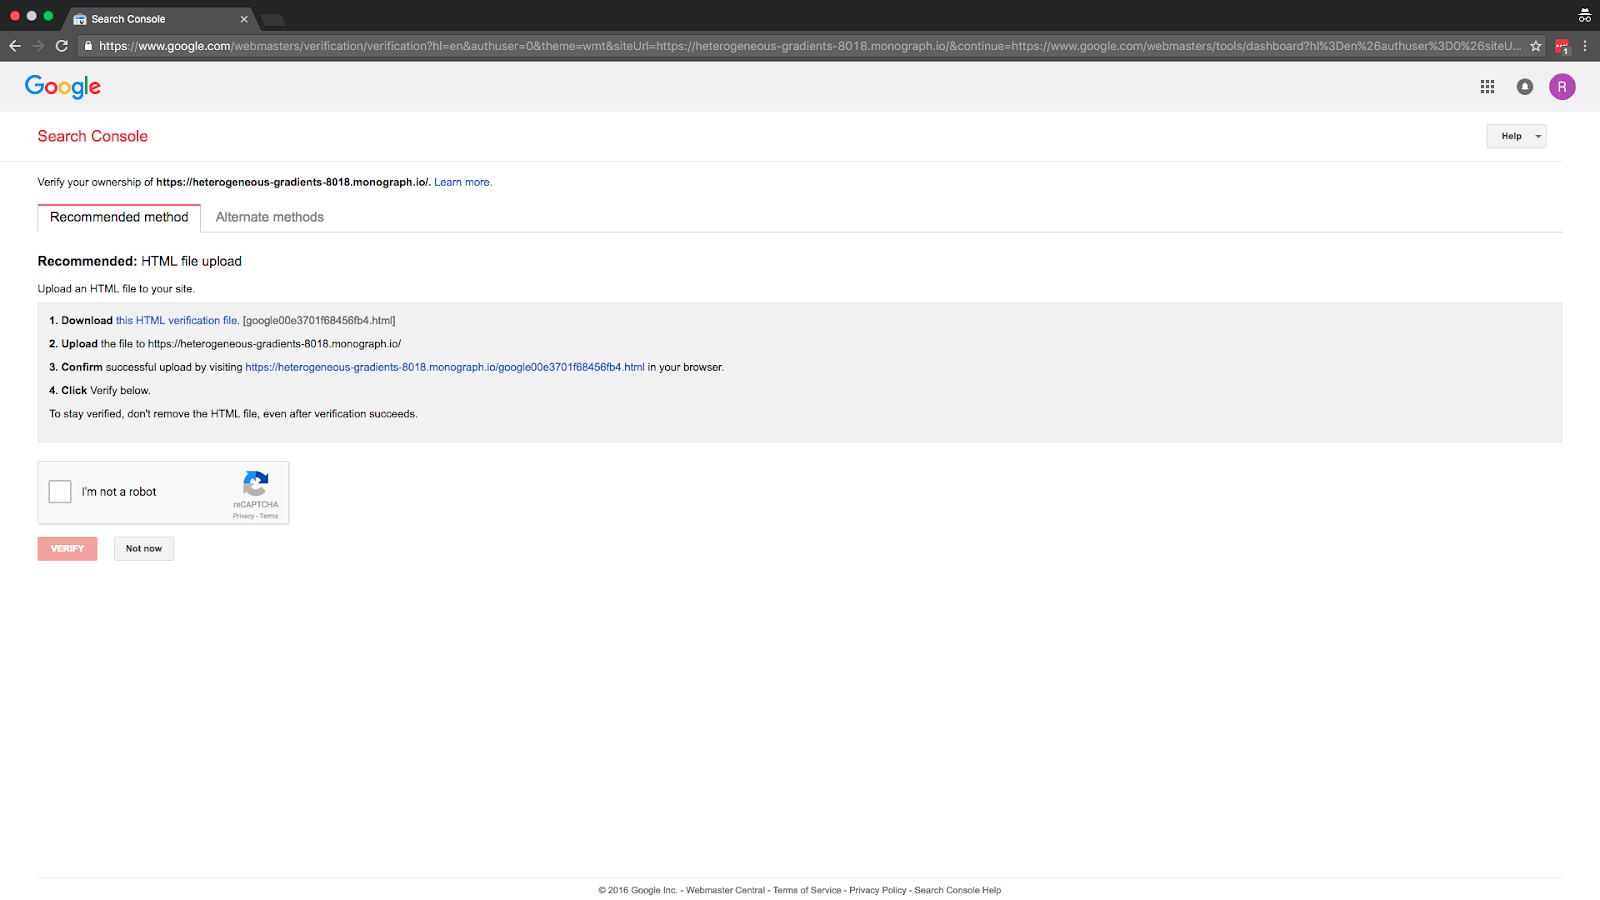Click the reCAPTCHA logo
1600x900 pixels.
coord(256,484)
